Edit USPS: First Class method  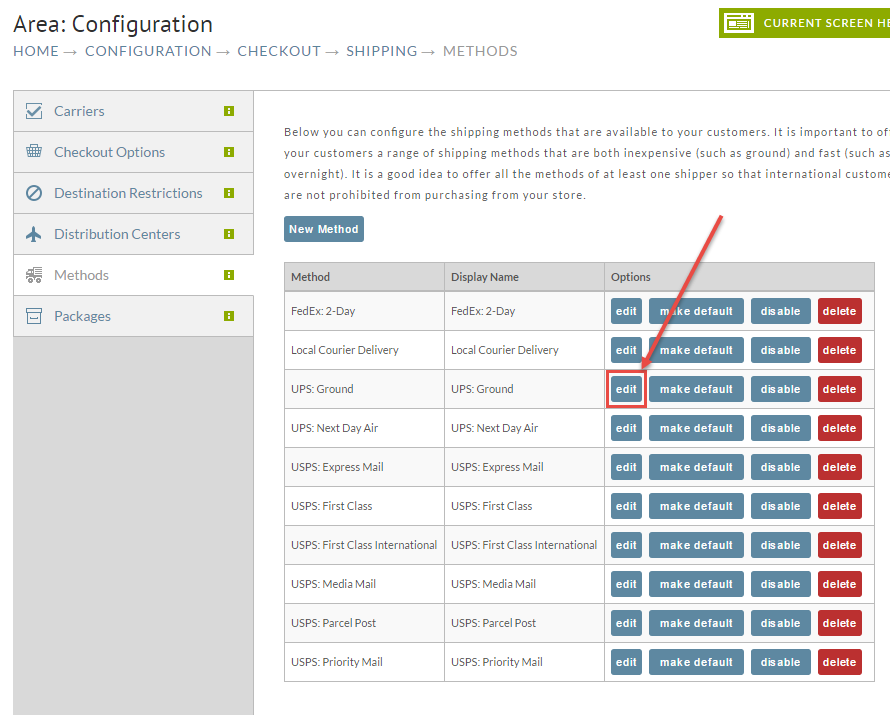click(626, 506)
